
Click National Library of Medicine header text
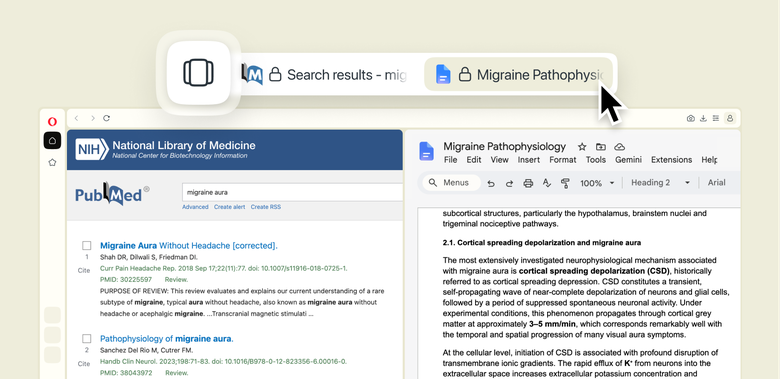(184, 146)
